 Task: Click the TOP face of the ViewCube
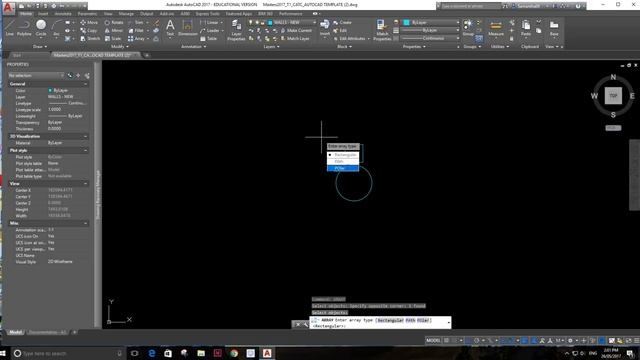pos(613,96)
